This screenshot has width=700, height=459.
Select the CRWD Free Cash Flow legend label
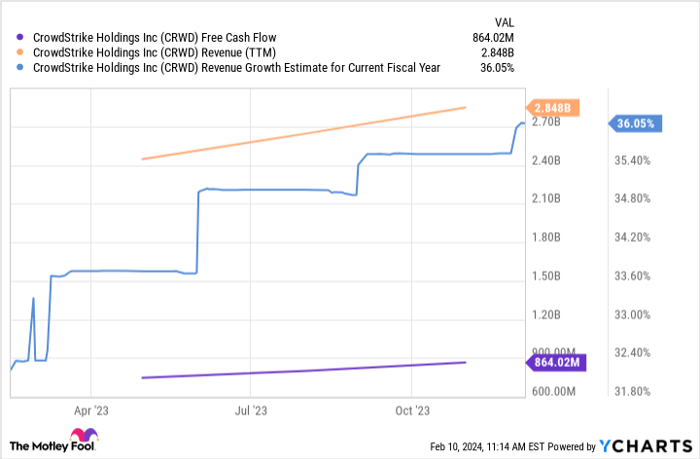pos(155,38)
